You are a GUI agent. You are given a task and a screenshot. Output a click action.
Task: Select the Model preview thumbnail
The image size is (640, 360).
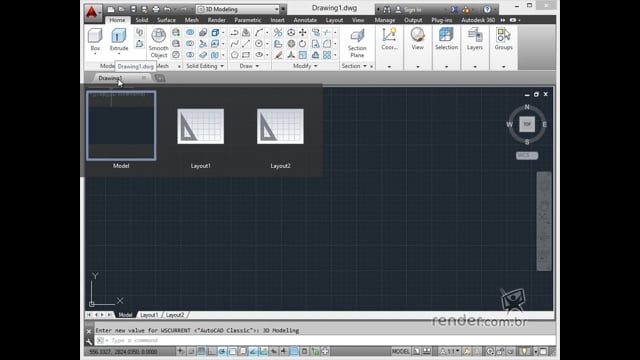tap(121, 125)
